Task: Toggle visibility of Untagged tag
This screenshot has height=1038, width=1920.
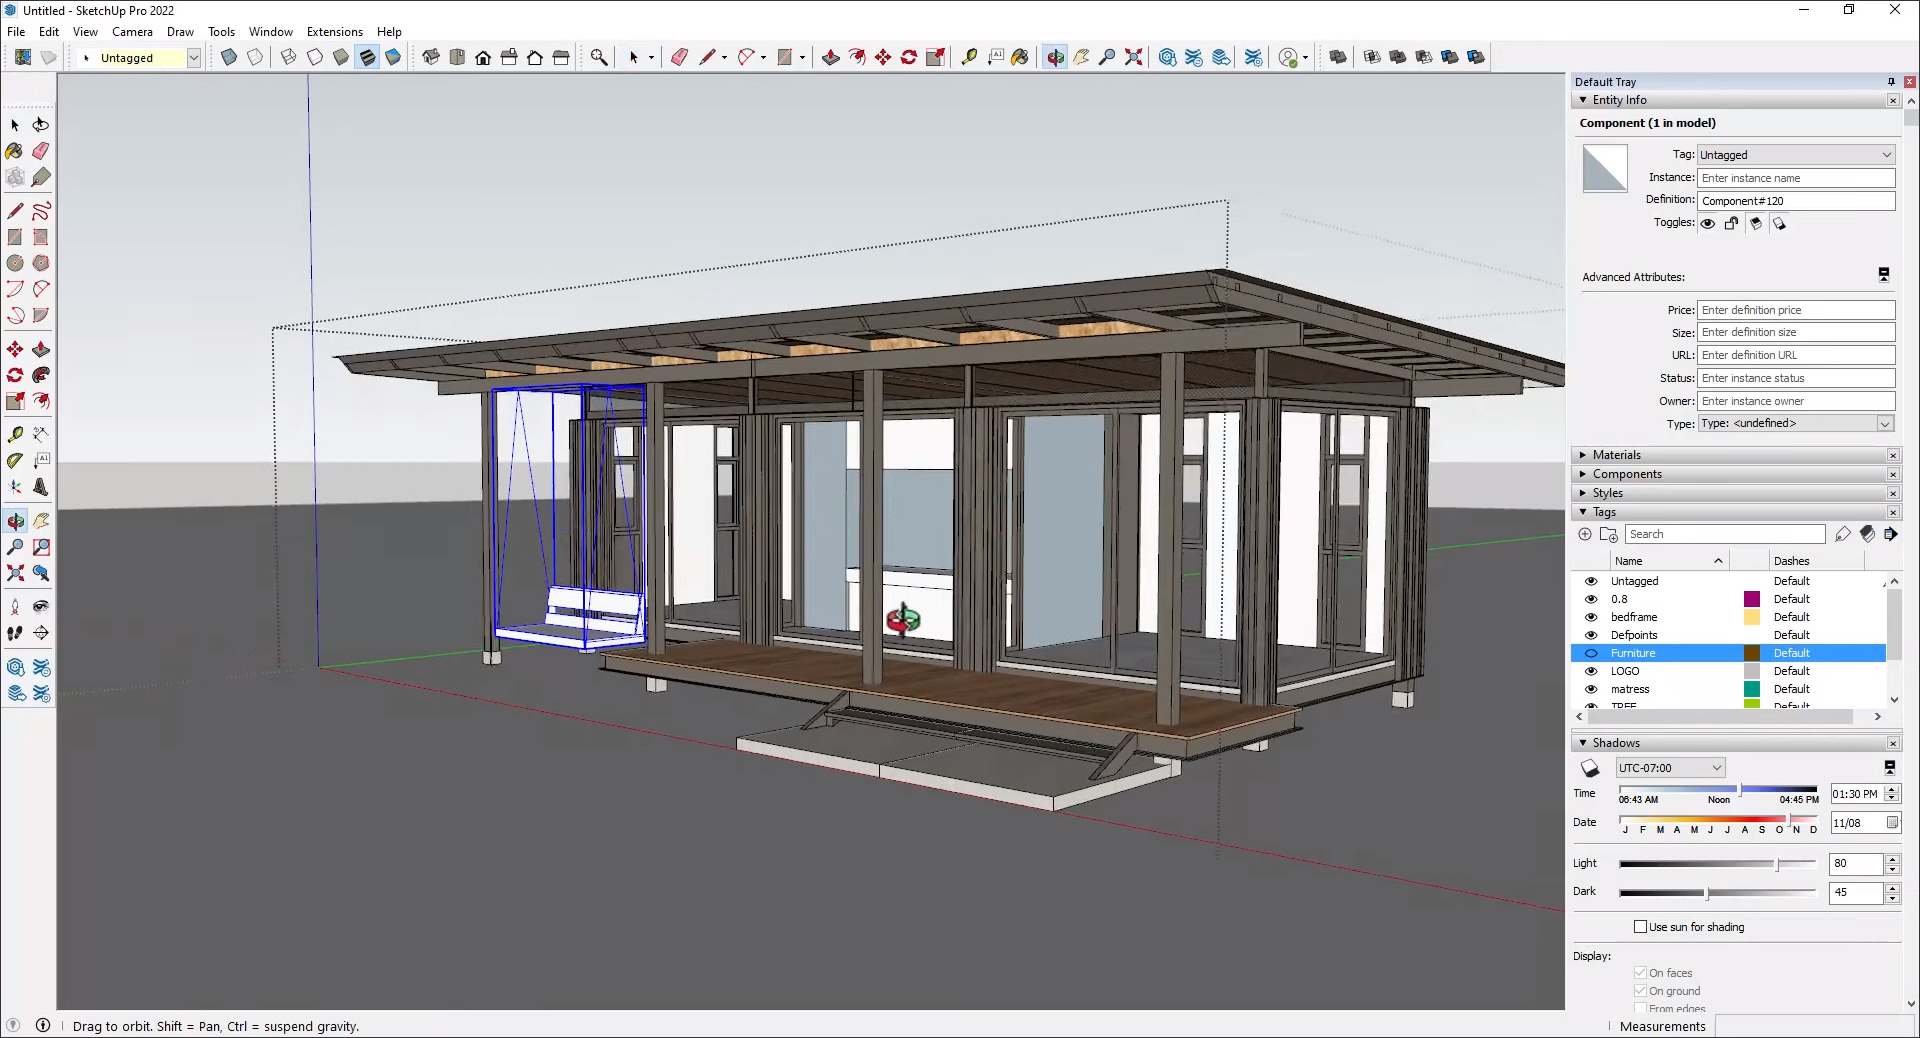Action: 1591,581
